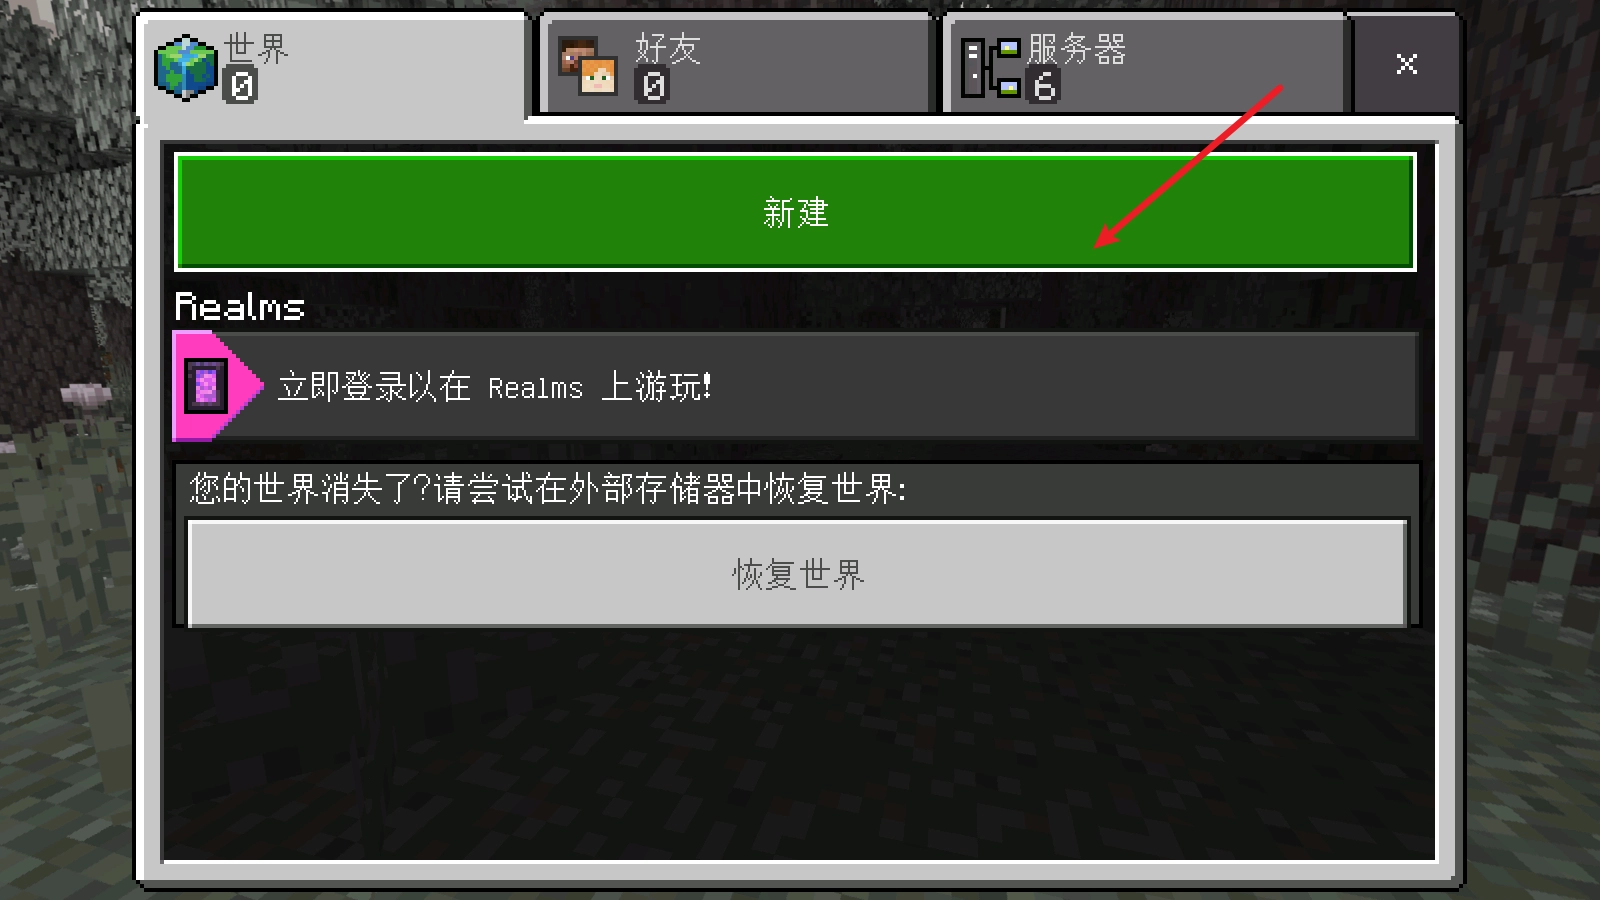
Task: Click the 新建 text label
Action: [x=796, y=212]
